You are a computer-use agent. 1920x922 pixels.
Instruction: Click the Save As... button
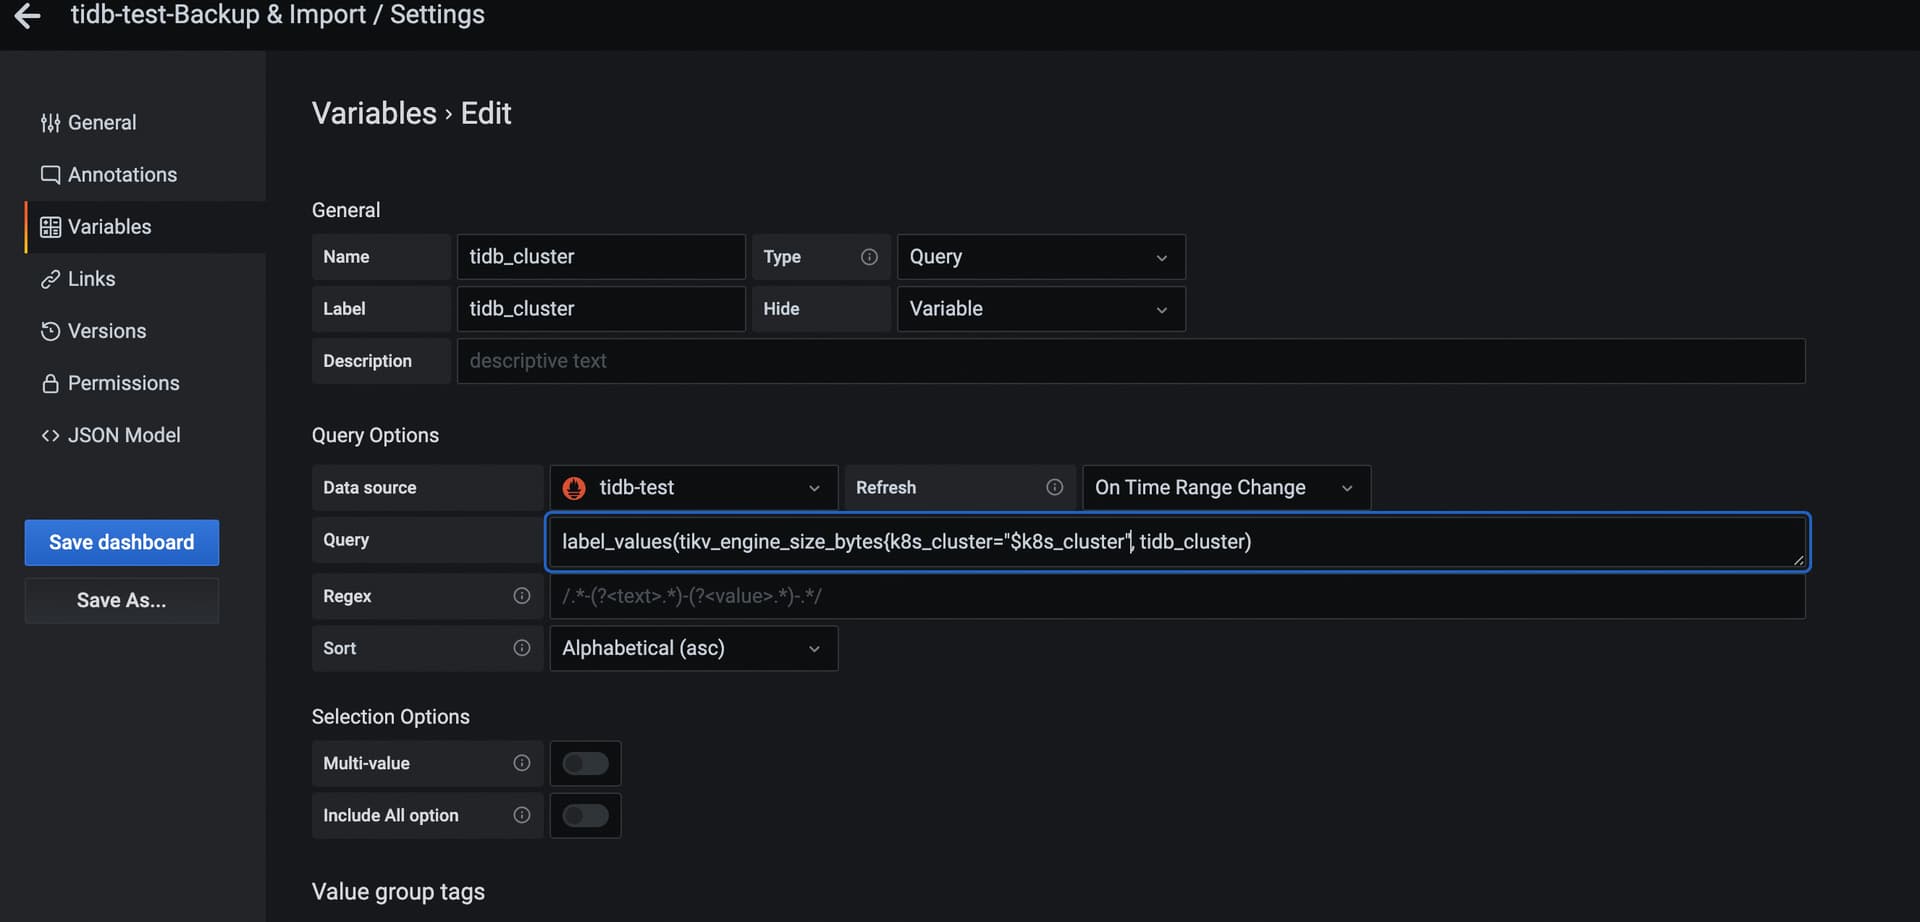(x=122, y=600)
